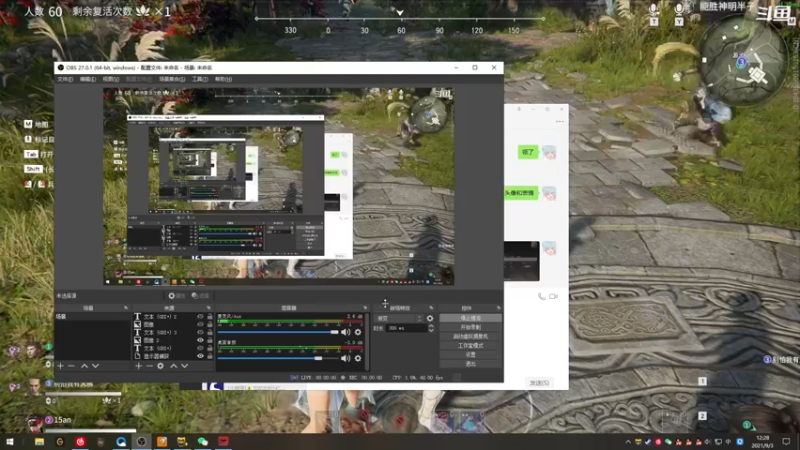
Task: Open the Windows notification center
Action: coord(786,441)
